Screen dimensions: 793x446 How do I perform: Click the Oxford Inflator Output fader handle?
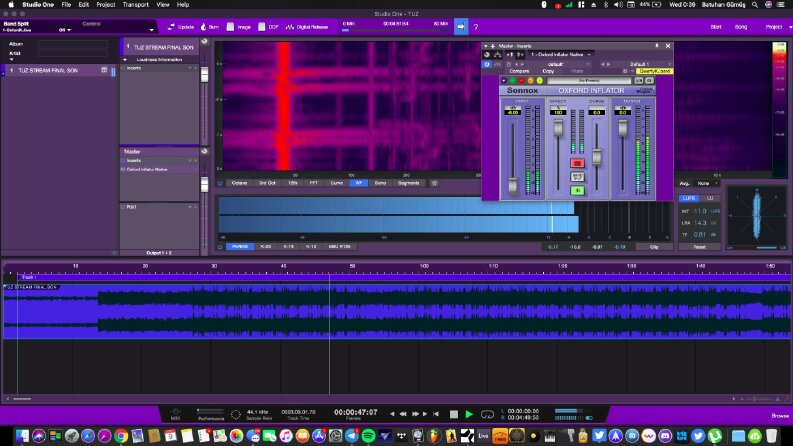[623, 128]
